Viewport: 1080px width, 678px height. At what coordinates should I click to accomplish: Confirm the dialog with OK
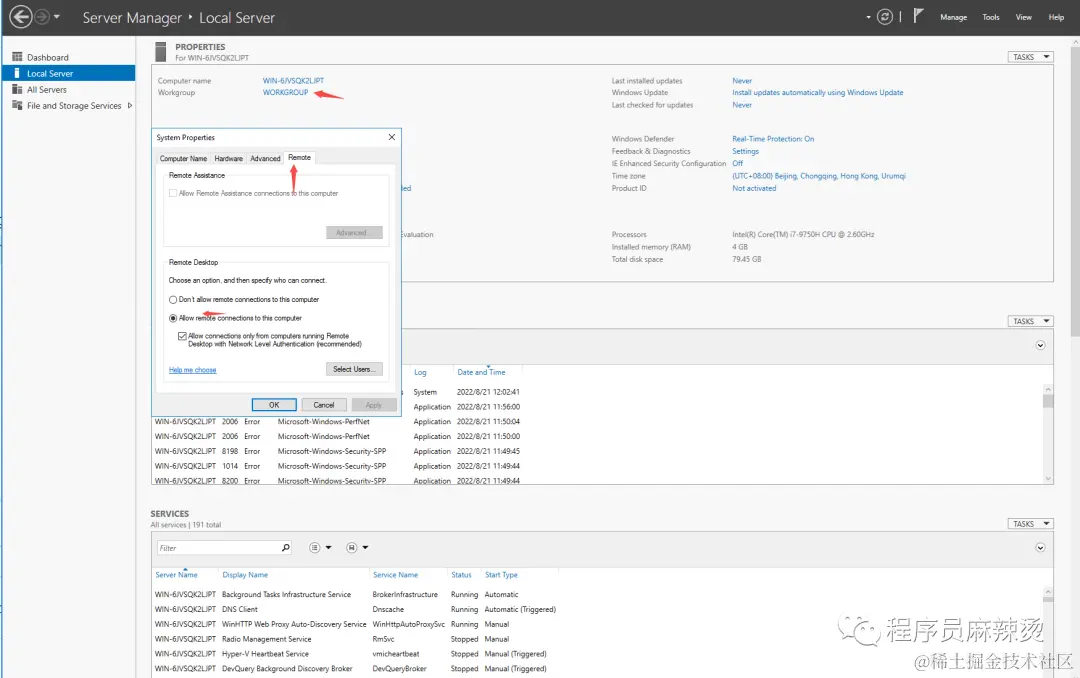point(274,405)
